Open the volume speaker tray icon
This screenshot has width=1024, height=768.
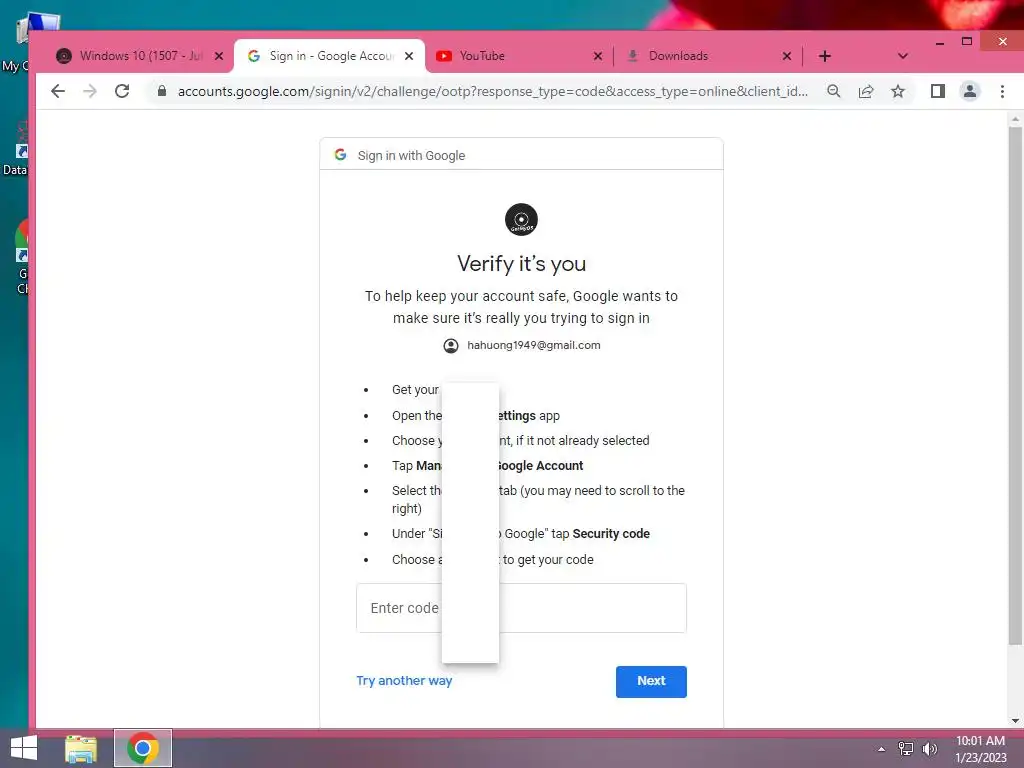pyautogui.click(x=929, y=749)
